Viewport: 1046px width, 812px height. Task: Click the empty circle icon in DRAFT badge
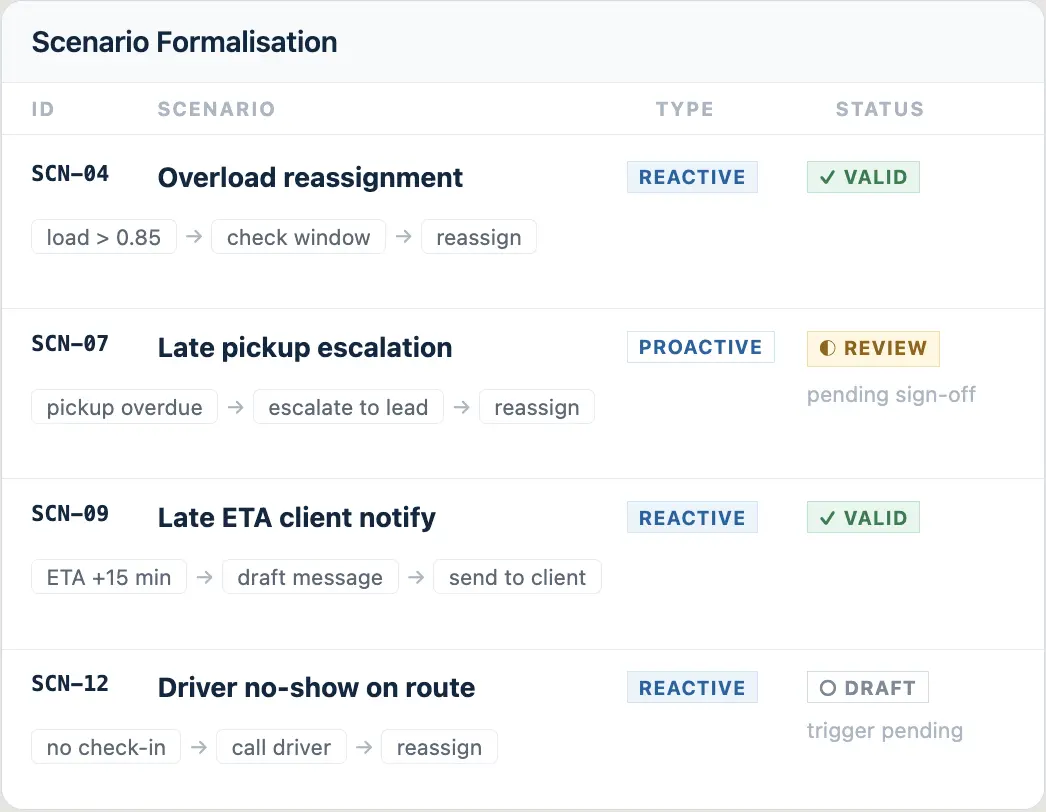pyautogui.click(x=827, y=688)
